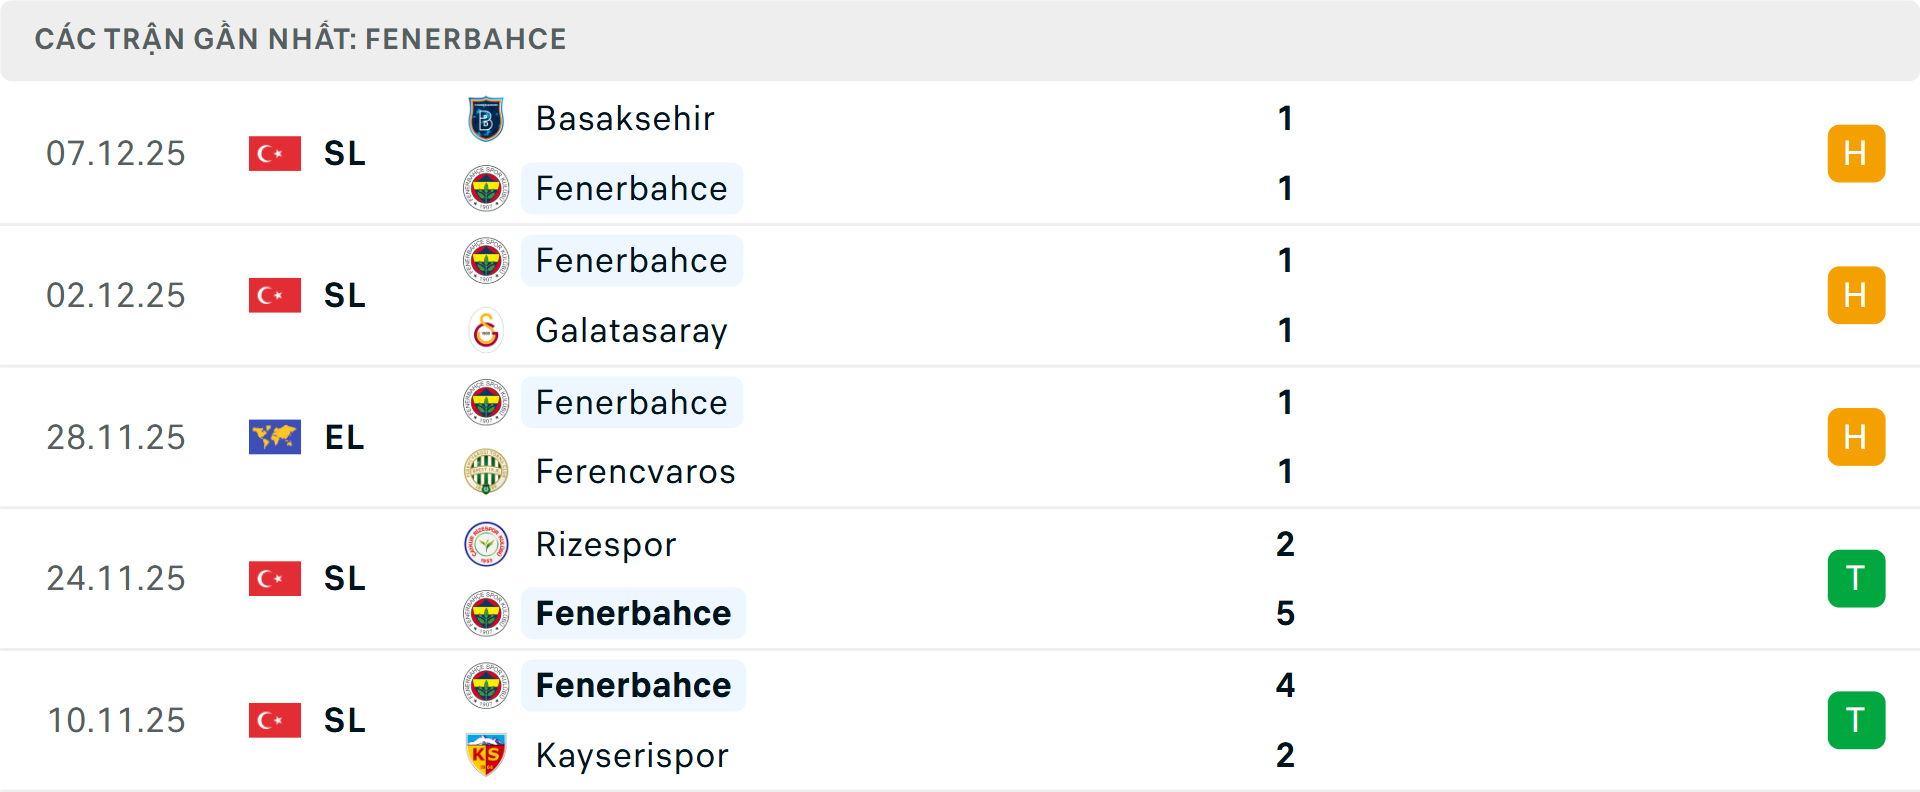Screen dimensions: 1920x792
Task: Click the Basaksehir club crest
Action: click(486, 118)
